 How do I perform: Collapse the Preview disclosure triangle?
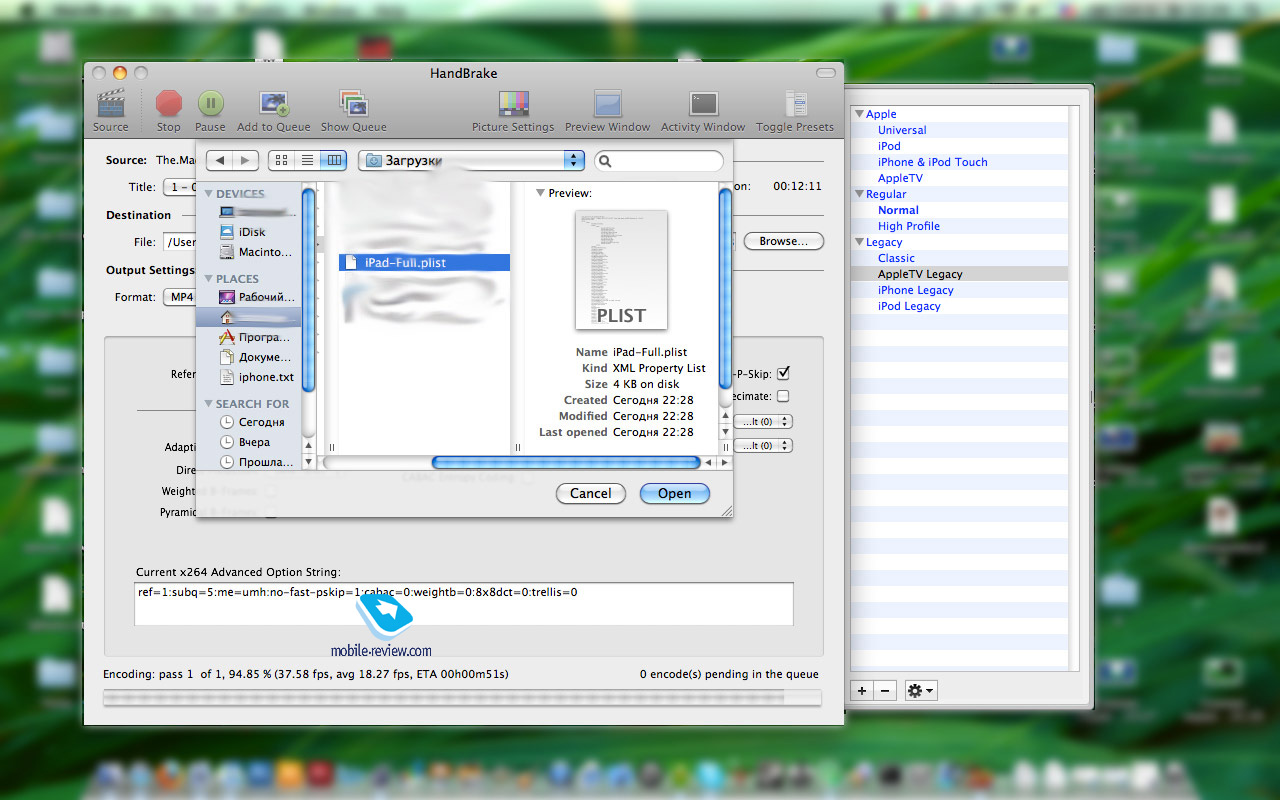pyautogui.click(x=541, y=193)
